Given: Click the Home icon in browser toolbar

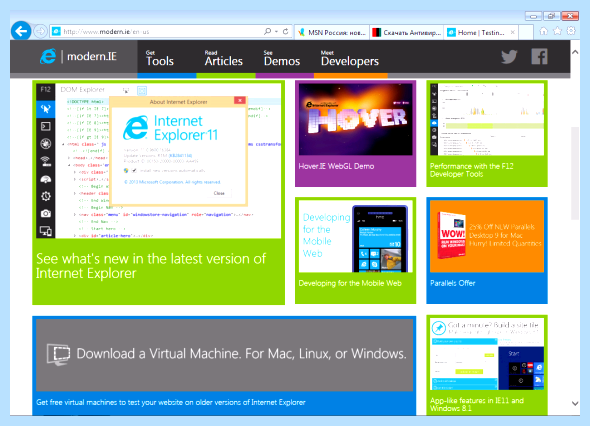Looking at the screenshot, I should pyautogui.click(x=544, y=31).
